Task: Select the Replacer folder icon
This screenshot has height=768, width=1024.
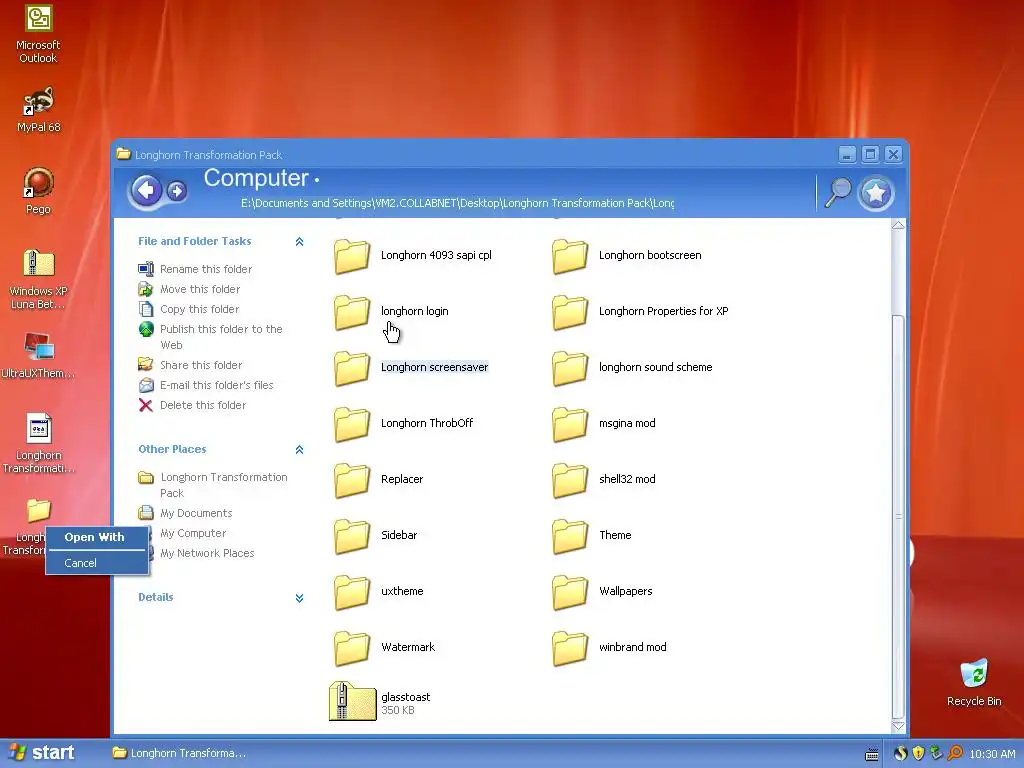Action: tap(352, 479)
